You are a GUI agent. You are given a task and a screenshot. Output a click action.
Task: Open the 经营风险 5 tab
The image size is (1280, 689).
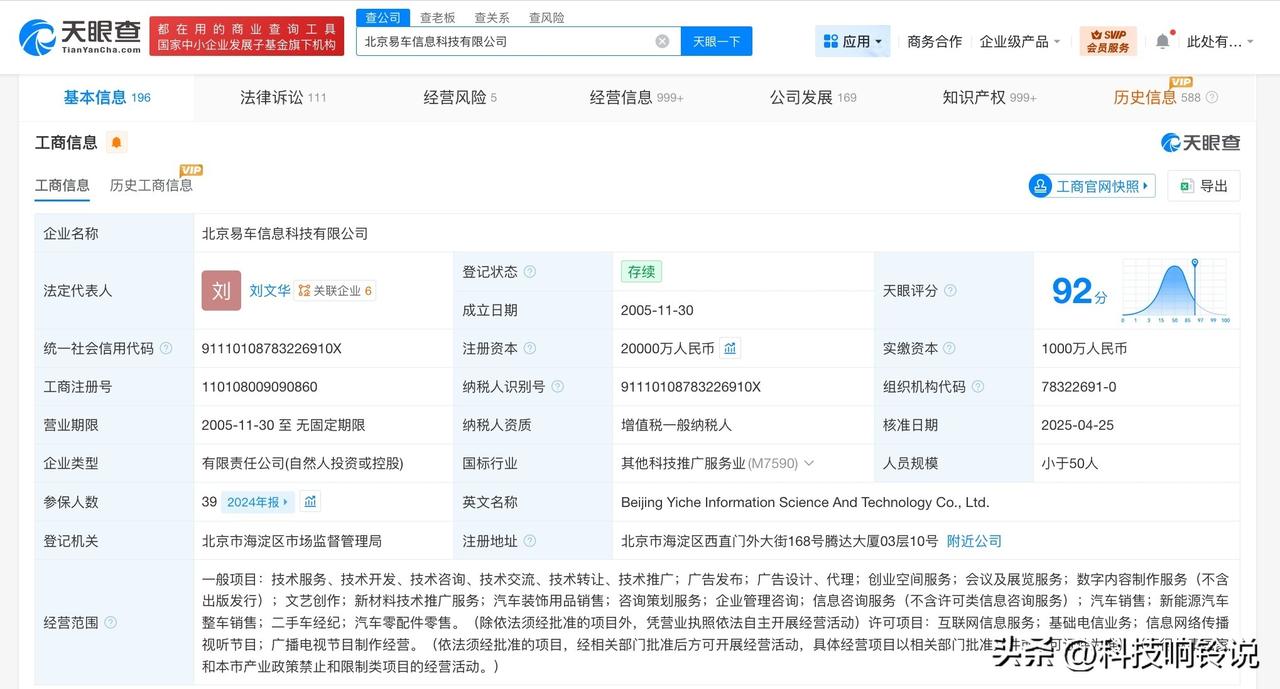click(x=460, y=98)
